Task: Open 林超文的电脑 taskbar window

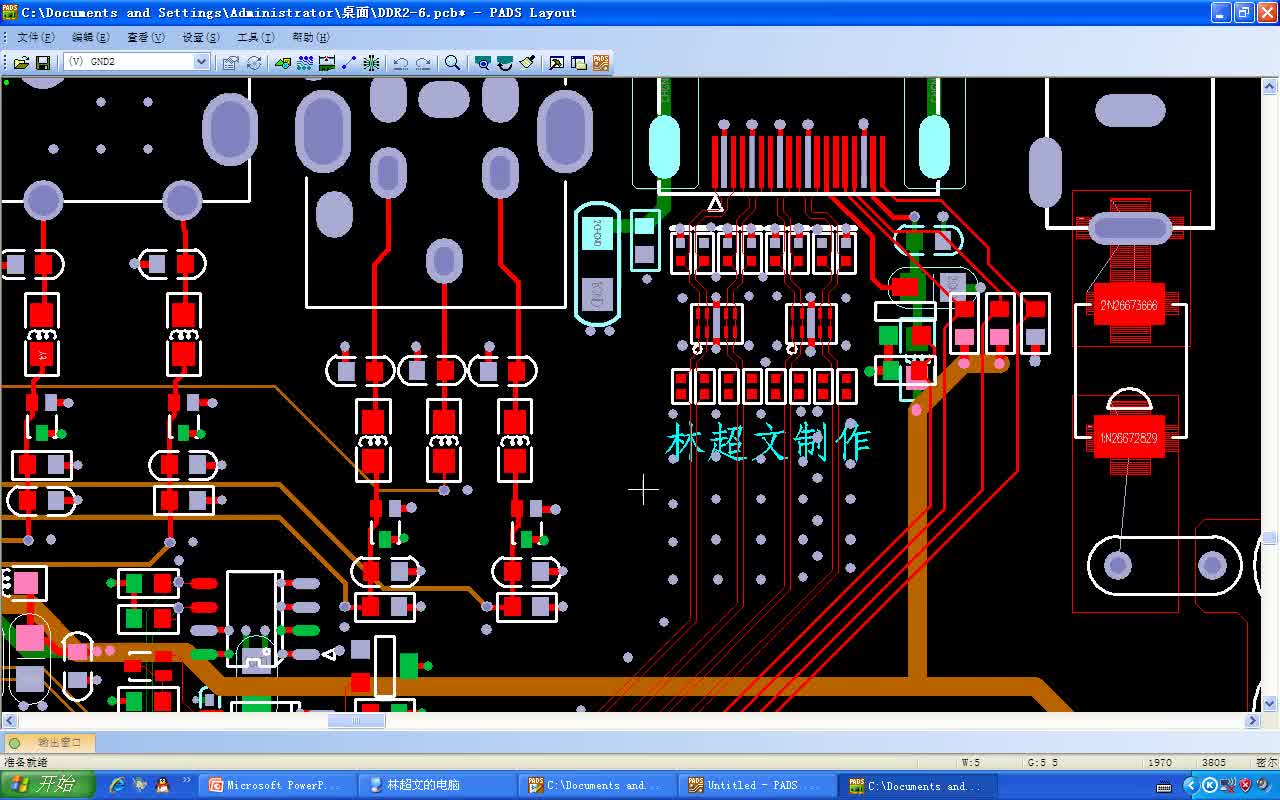Action: (436, 785)
